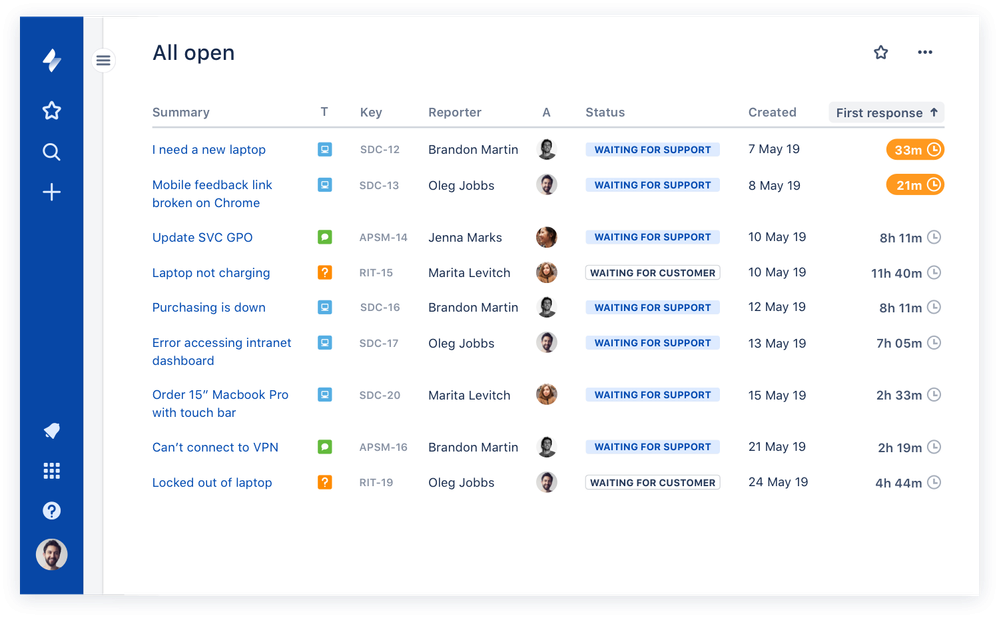Image resolution: width=999 pixels, height=618 pixels.
Task: Click orange question icon for RIT-19
Action: coord(325,482)
